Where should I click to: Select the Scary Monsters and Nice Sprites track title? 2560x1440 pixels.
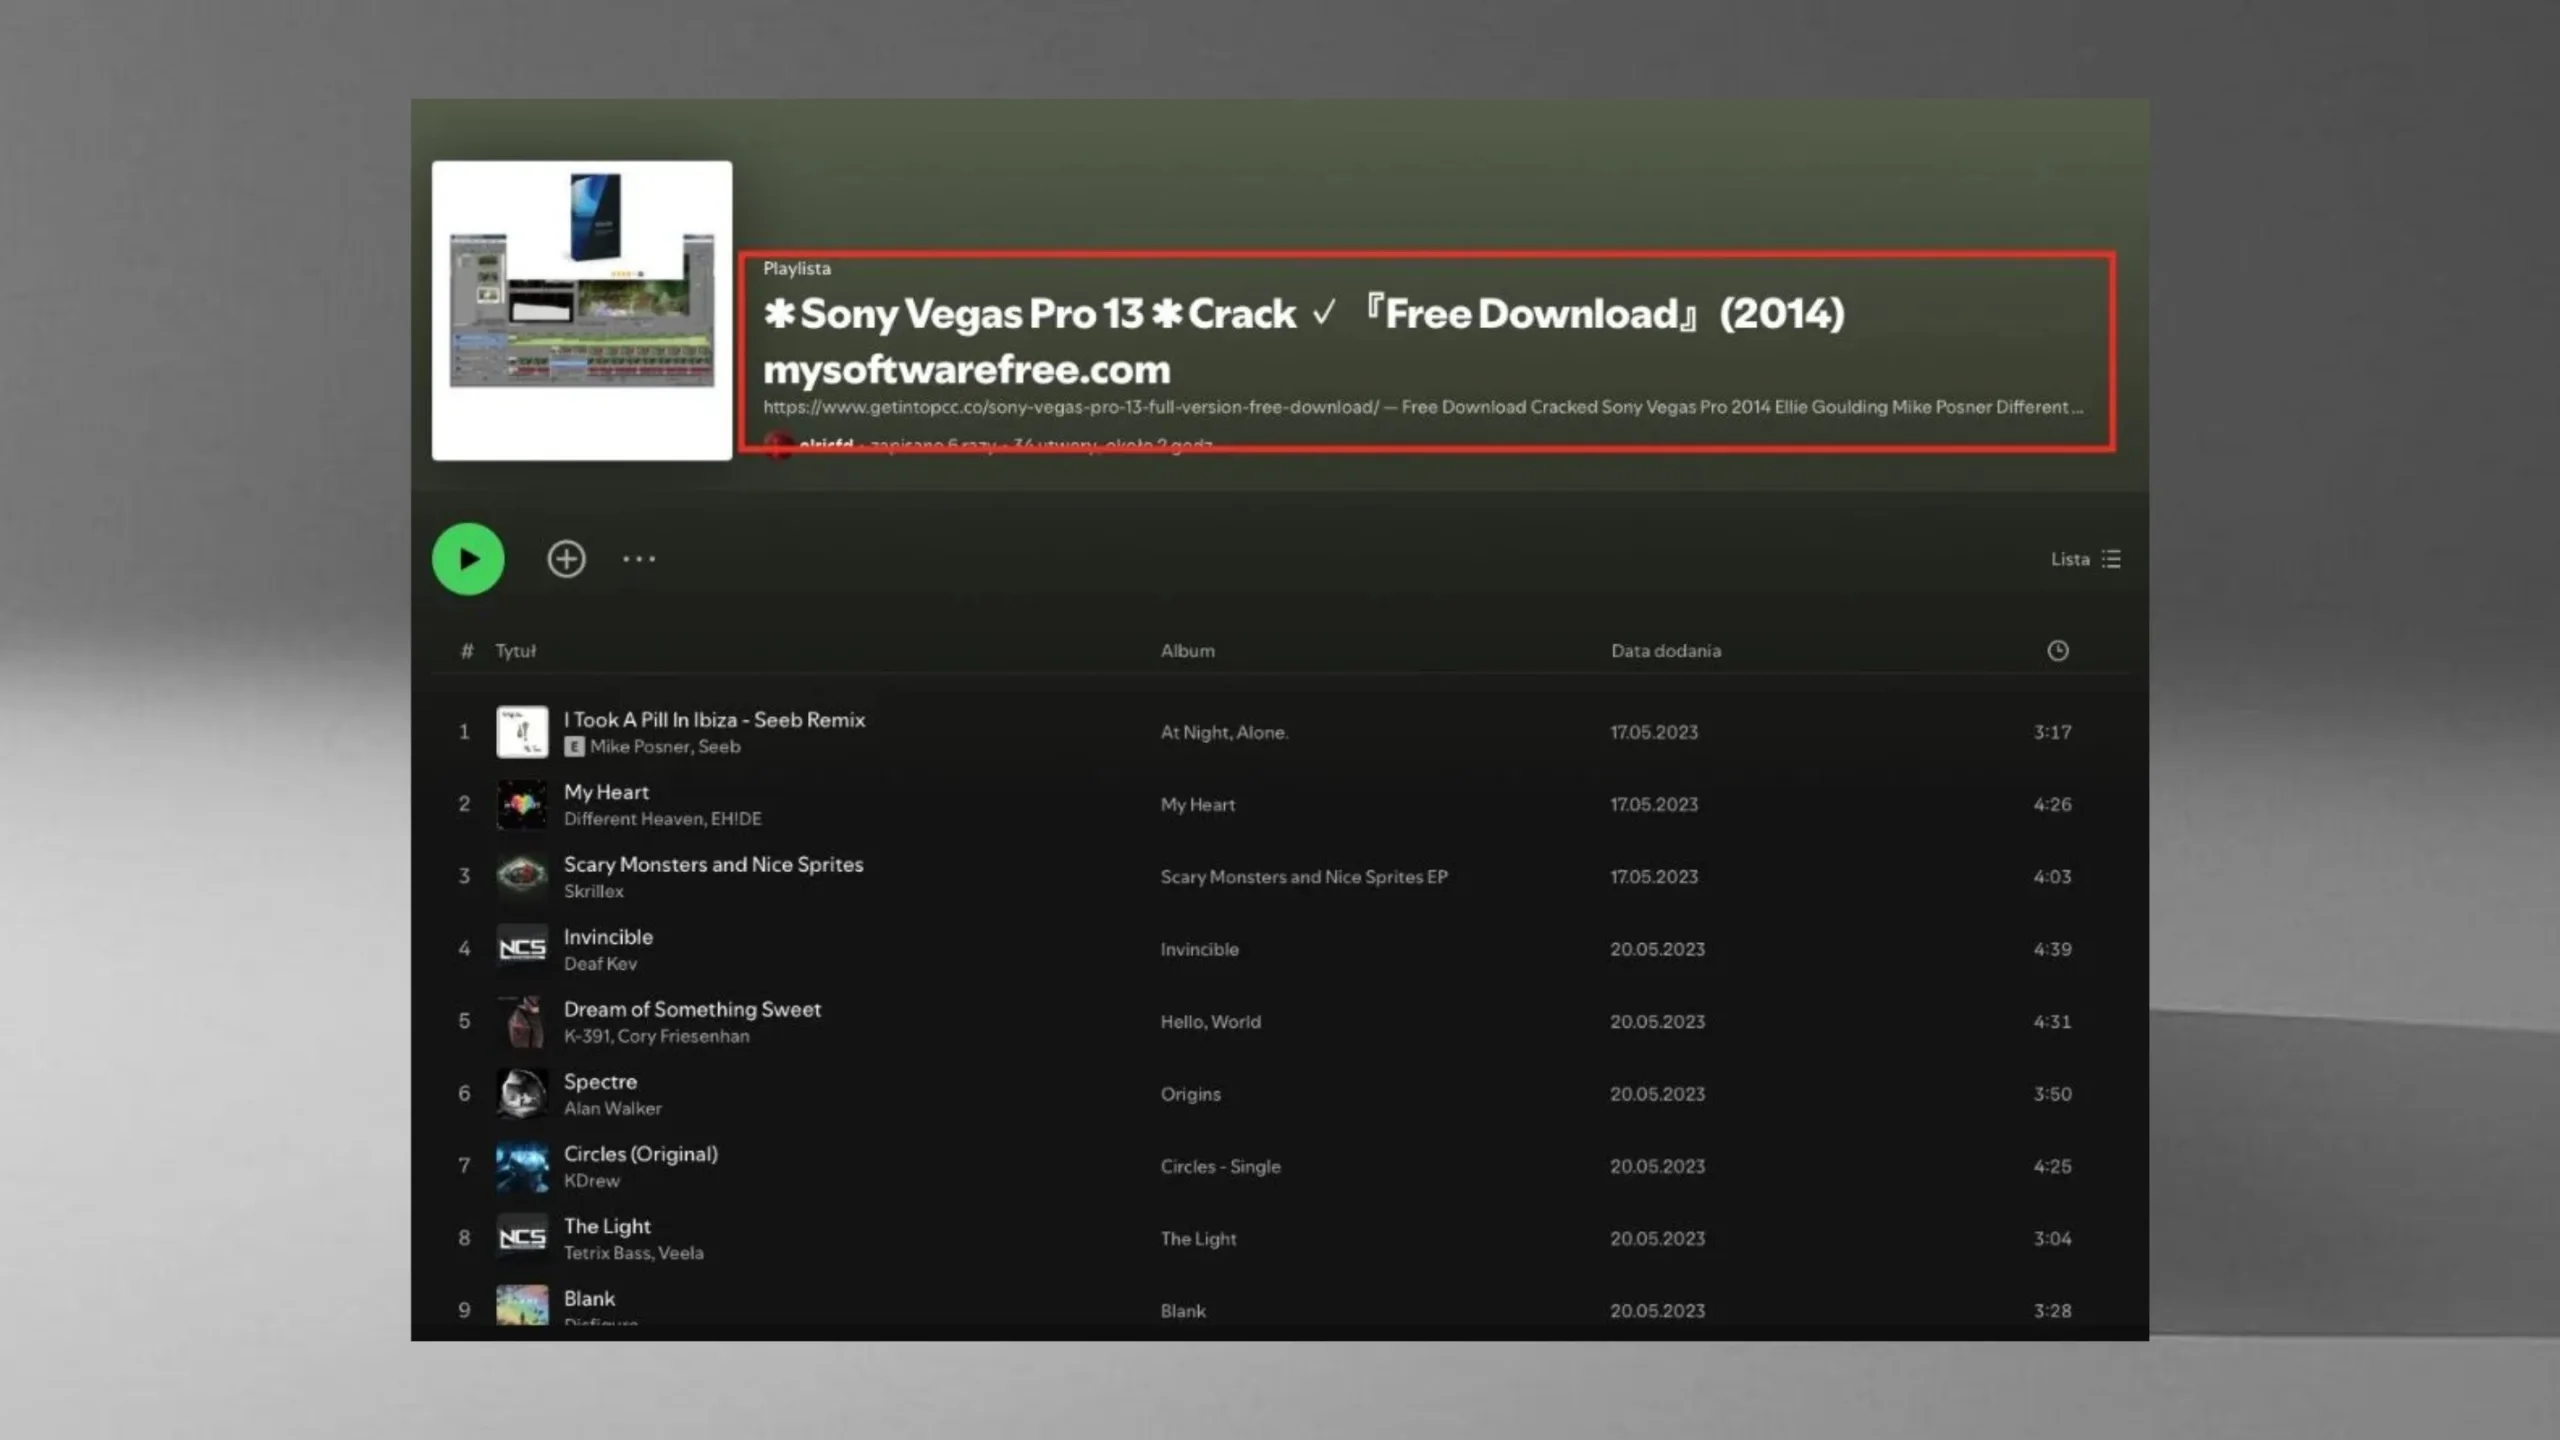713,864
